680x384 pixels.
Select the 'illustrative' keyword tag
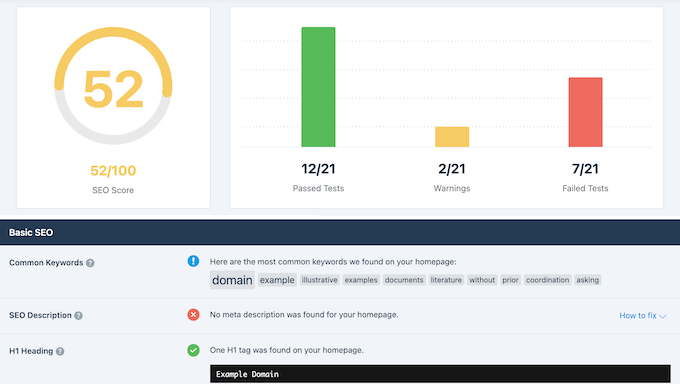[x=320, y=280]
